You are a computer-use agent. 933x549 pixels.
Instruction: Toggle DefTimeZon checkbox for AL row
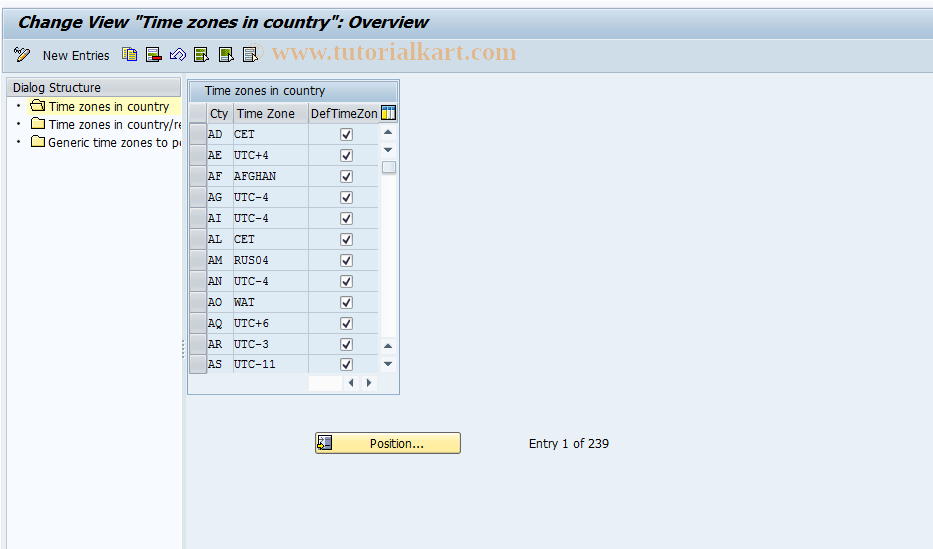[346, 239]
